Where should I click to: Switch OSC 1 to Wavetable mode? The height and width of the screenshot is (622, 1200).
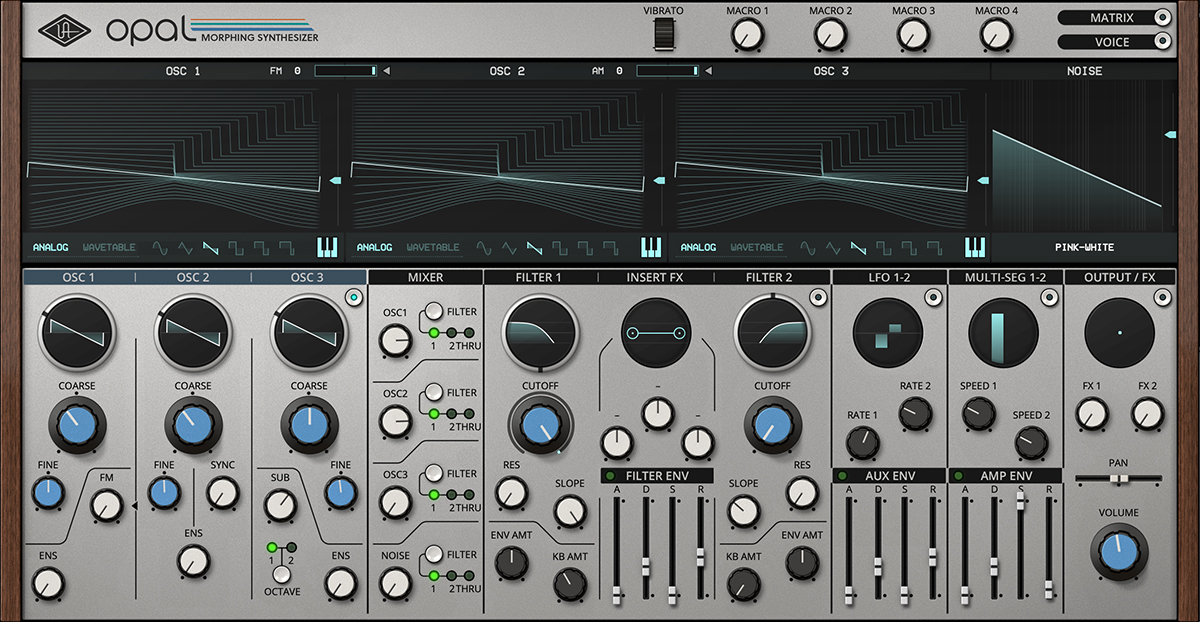tap(109, 247)
